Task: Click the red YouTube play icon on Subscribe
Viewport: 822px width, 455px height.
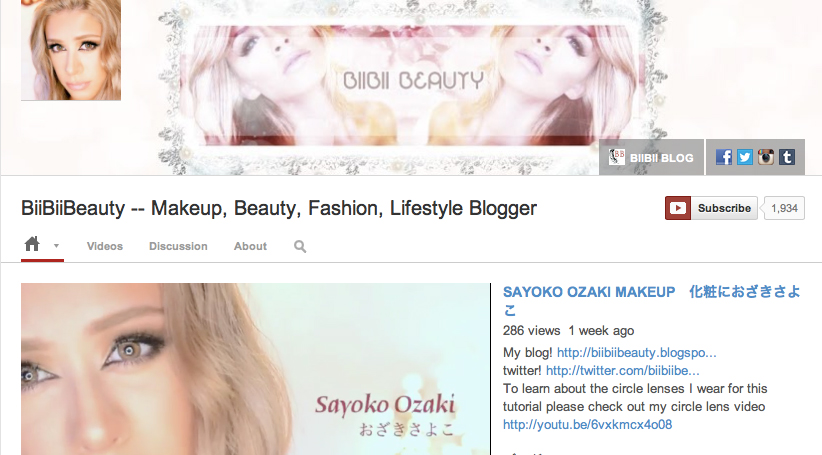Action: [678, 208]
